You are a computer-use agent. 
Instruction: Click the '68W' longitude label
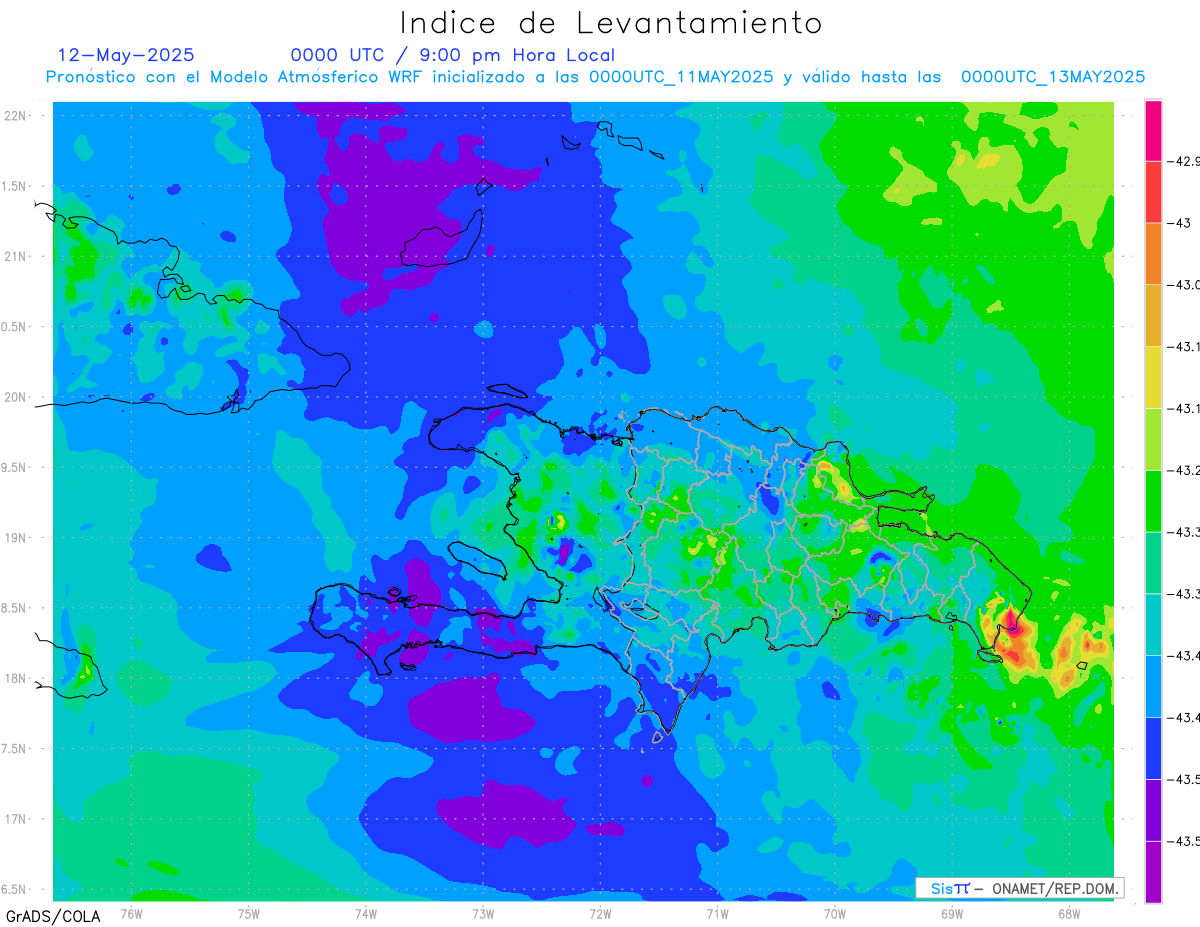[x=1069, y=912]
